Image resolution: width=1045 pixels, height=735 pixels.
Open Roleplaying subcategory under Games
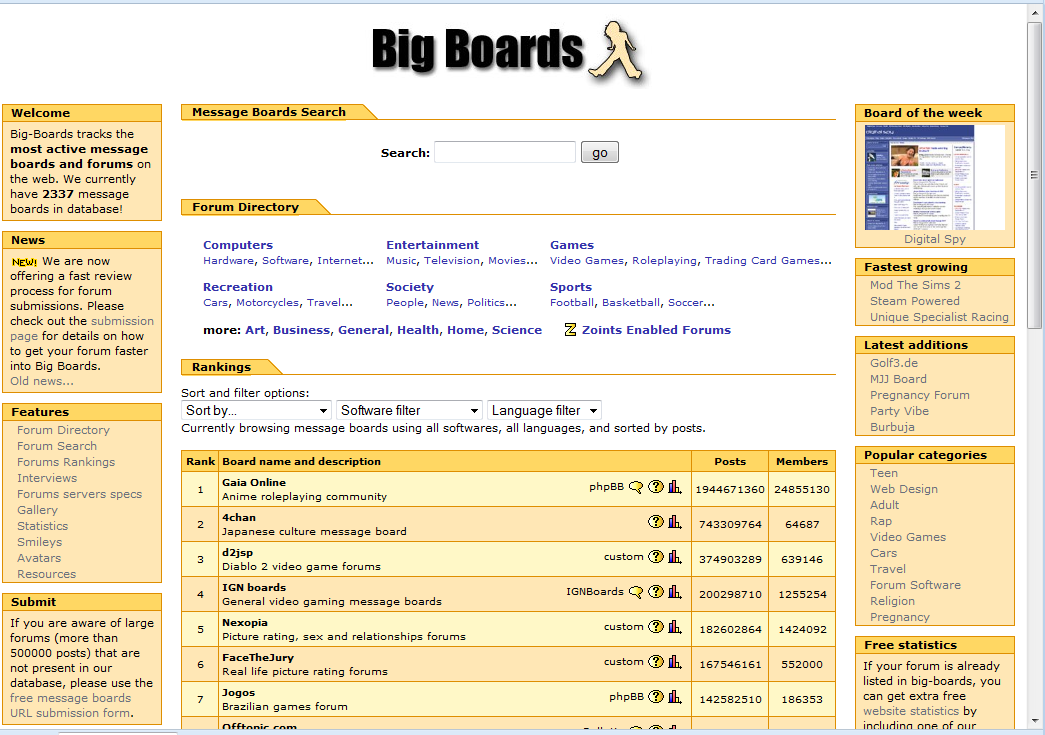tap(664, 261)
